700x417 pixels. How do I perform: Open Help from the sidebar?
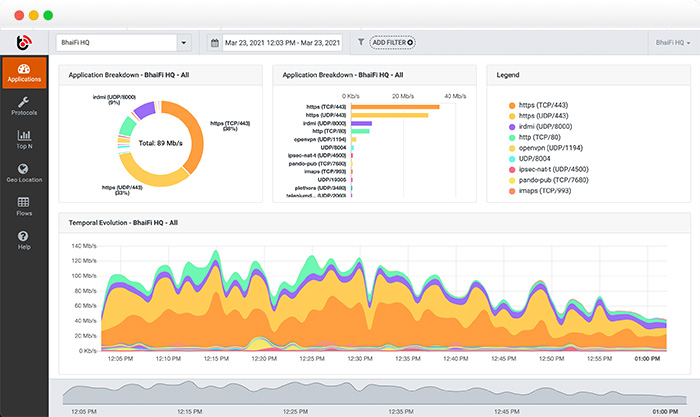[22, 240]
